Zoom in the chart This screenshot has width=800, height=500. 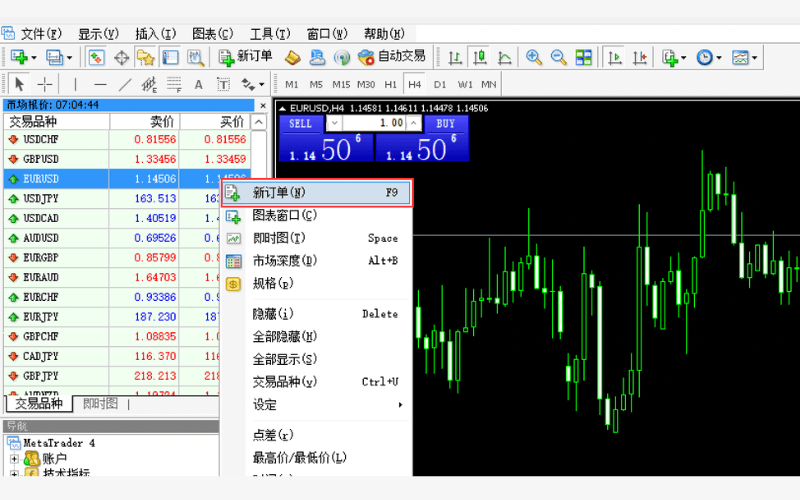[534, 57]
